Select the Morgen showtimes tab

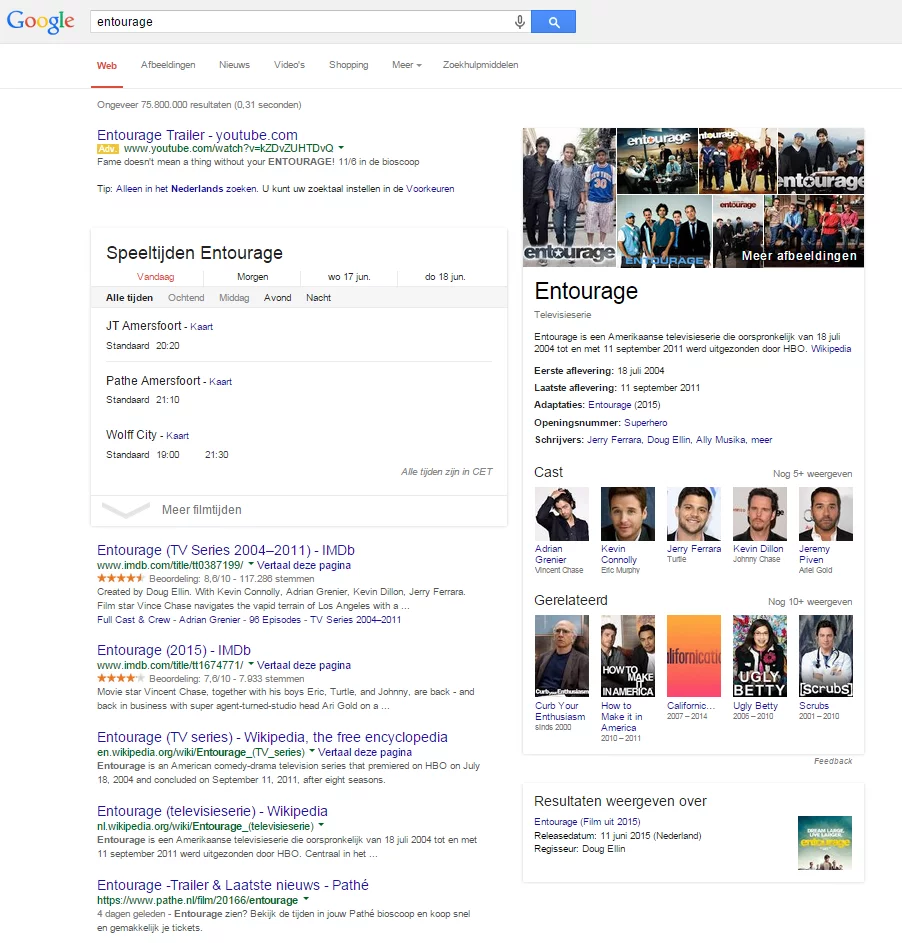pos(252,277)
